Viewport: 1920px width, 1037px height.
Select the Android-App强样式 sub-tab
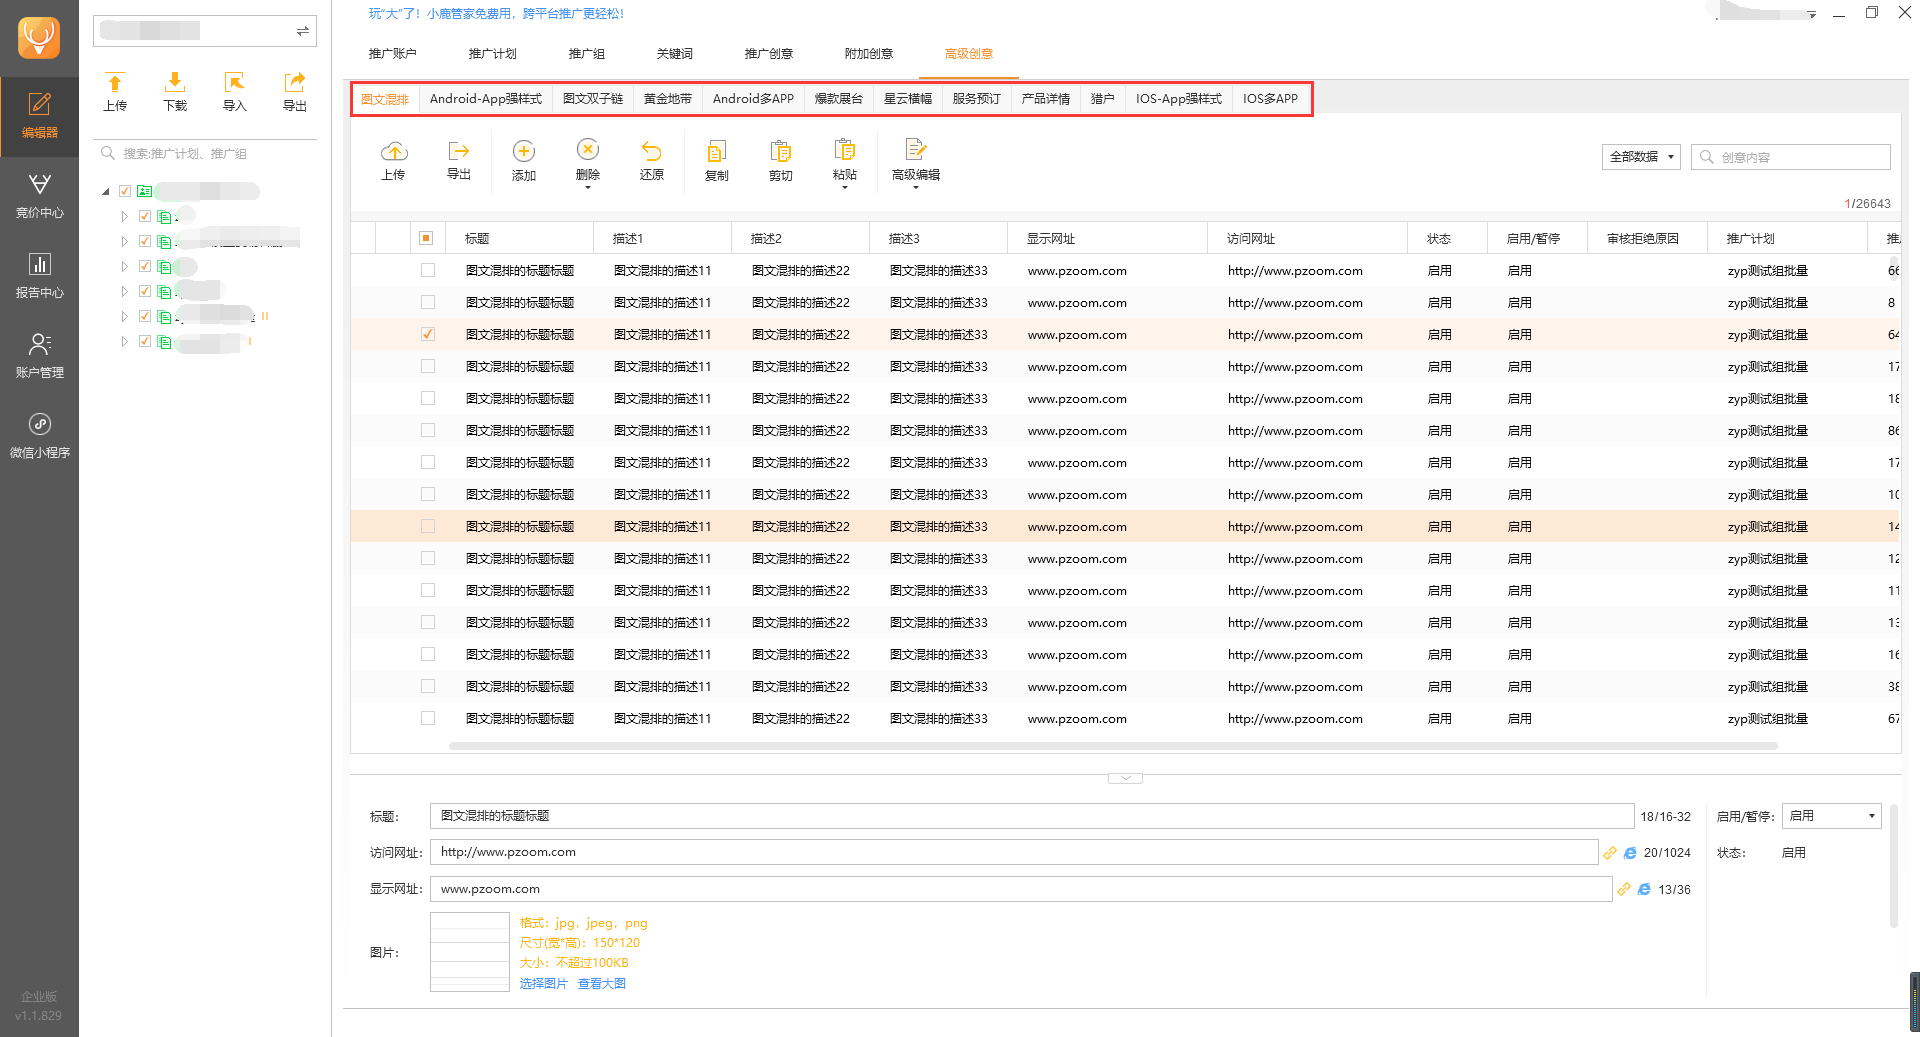(486, 99)
